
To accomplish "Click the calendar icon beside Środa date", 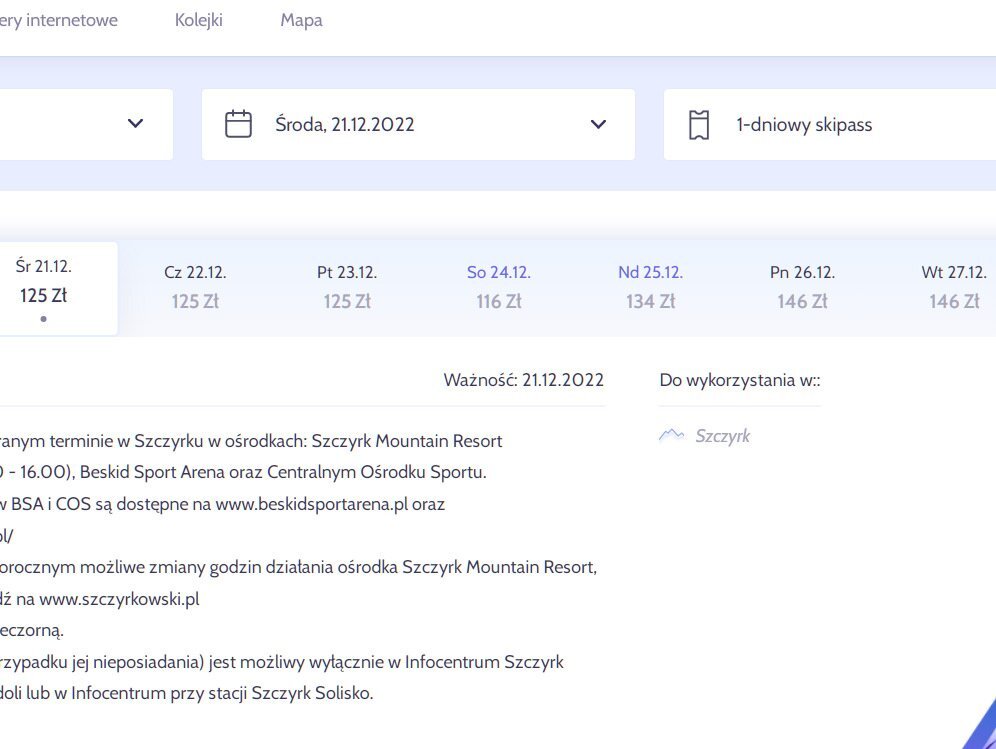I will click(x=238, y=124).
